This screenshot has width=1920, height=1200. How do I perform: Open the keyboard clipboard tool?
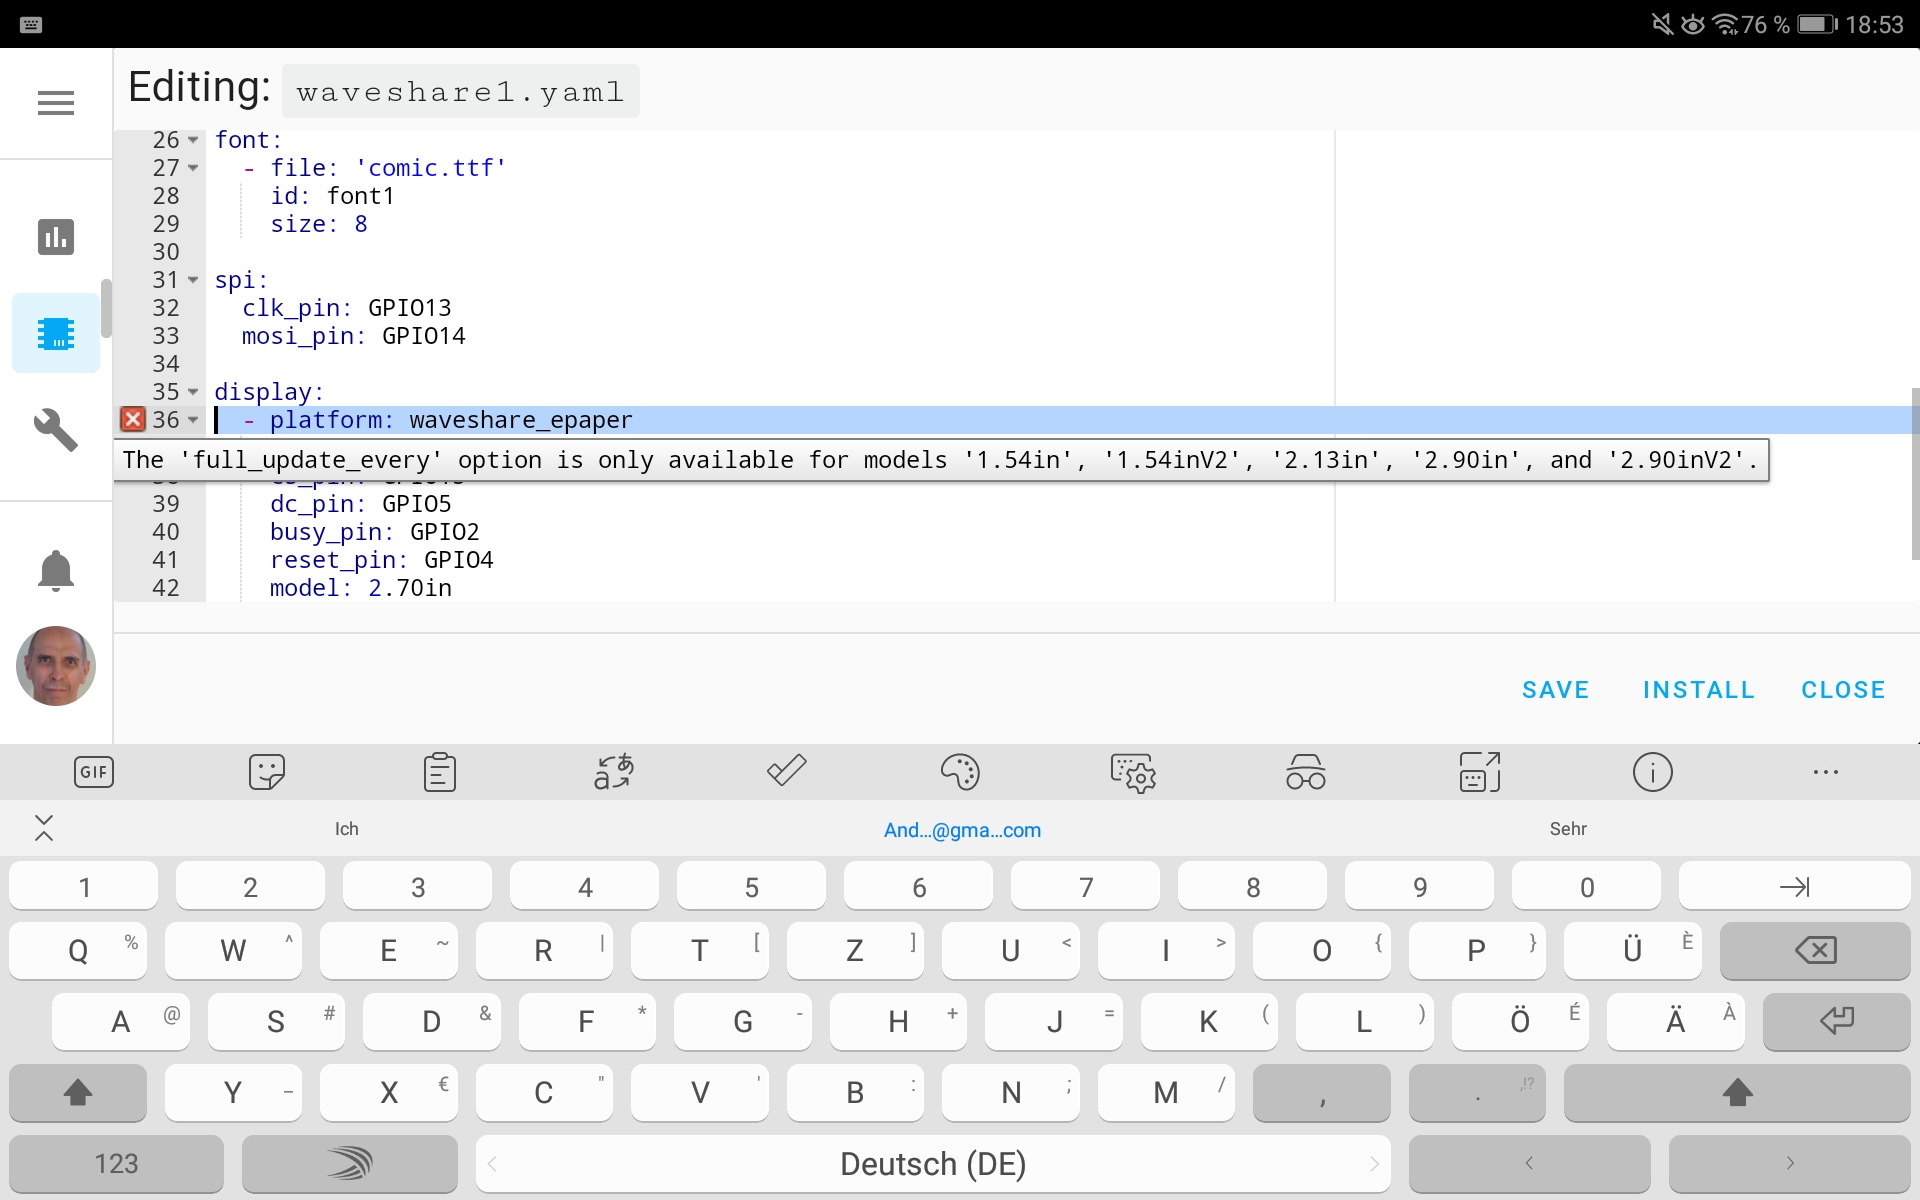tap(439, 771)
